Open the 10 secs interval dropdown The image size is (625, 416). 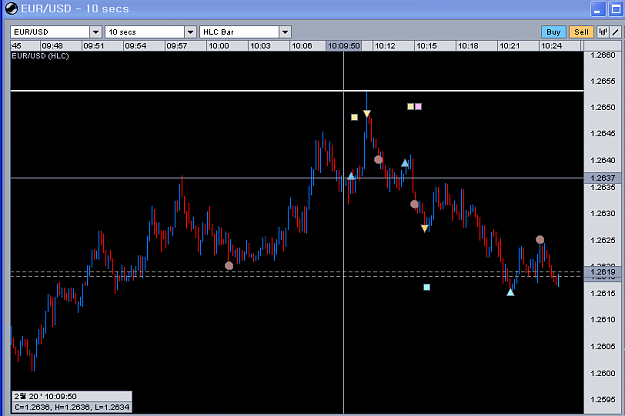191,32
